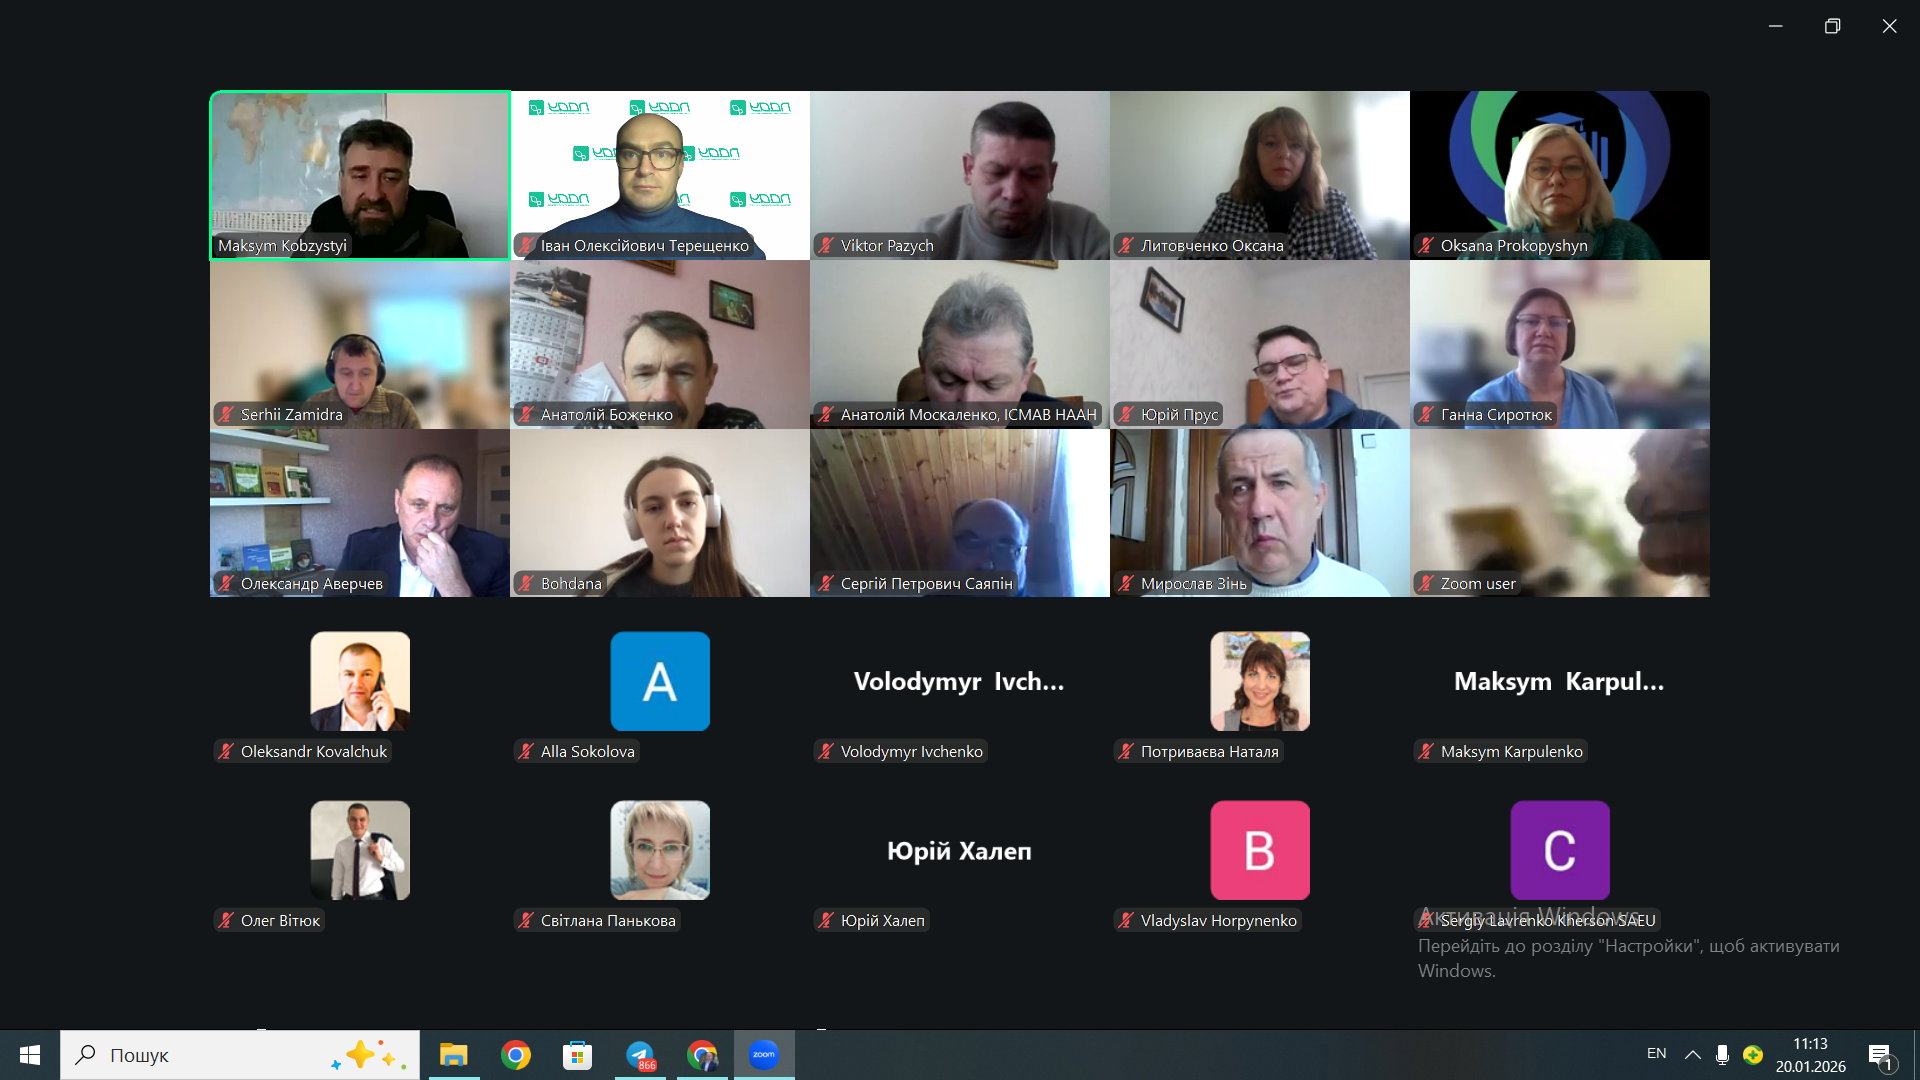Restore down the Zoom meeting window

tap(1832, 26)
